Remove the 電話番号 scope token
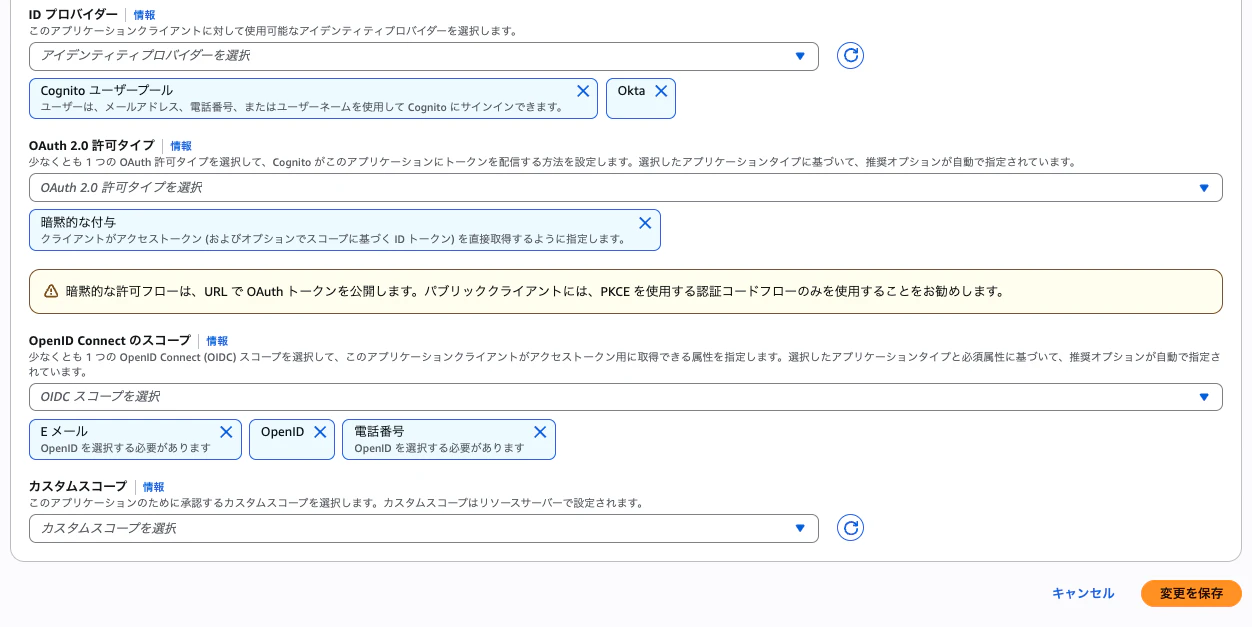1252x627 pixels. point(540,432)
